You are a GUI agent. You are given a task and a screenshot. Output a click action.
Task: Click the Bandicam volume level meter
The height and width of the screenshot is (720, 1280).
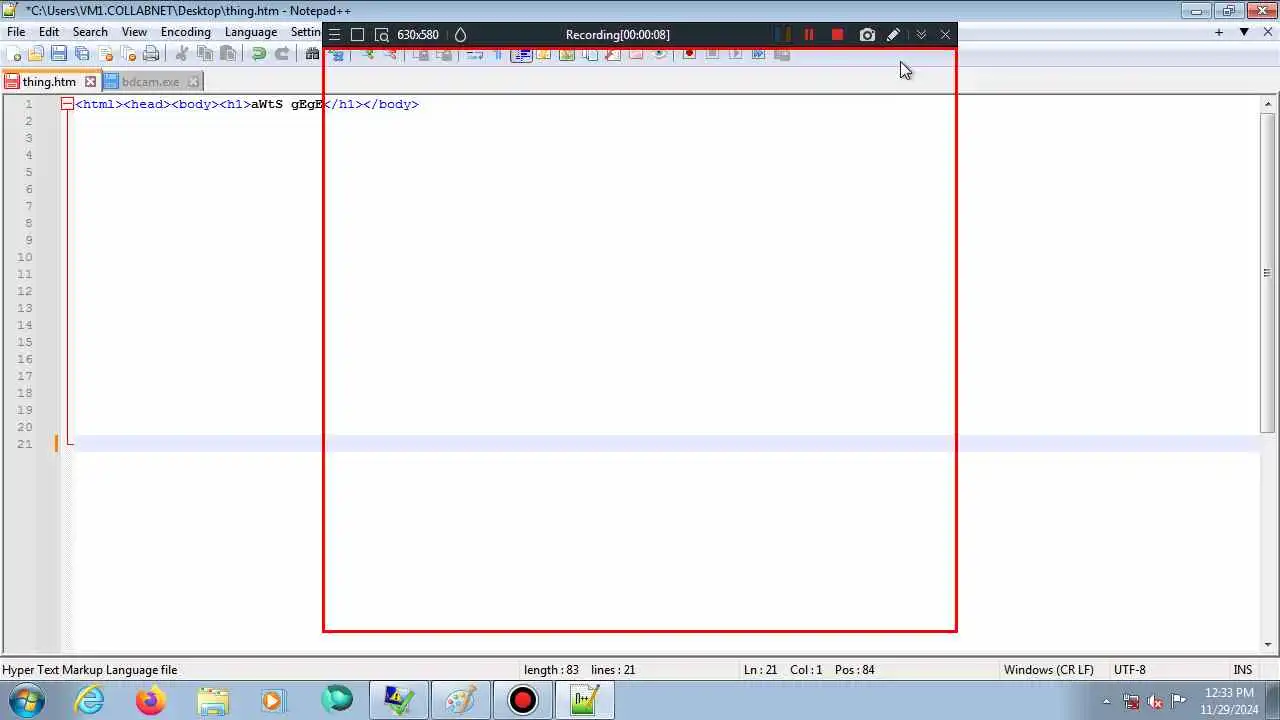783,35
